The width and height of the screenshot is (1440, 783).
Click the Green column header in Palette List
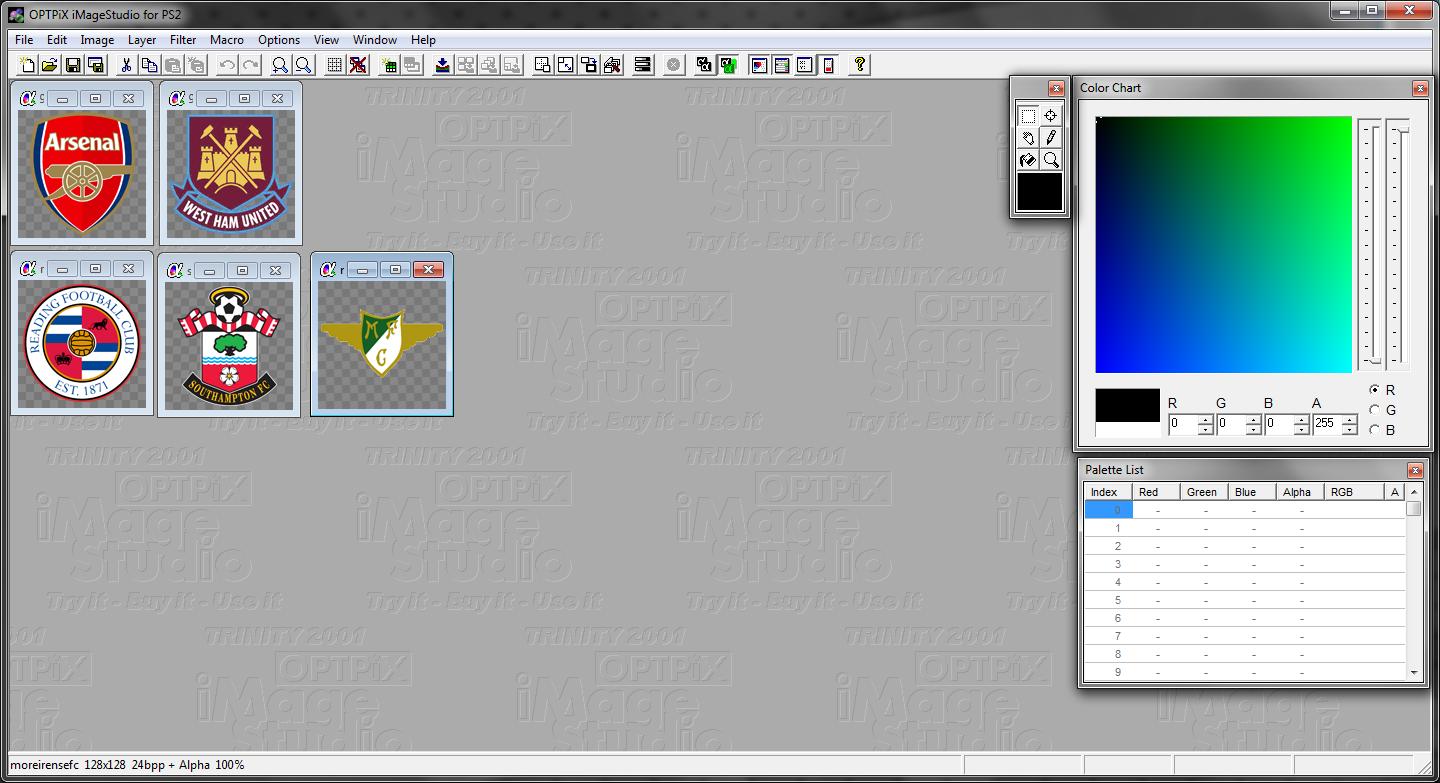pos(1203,492)
